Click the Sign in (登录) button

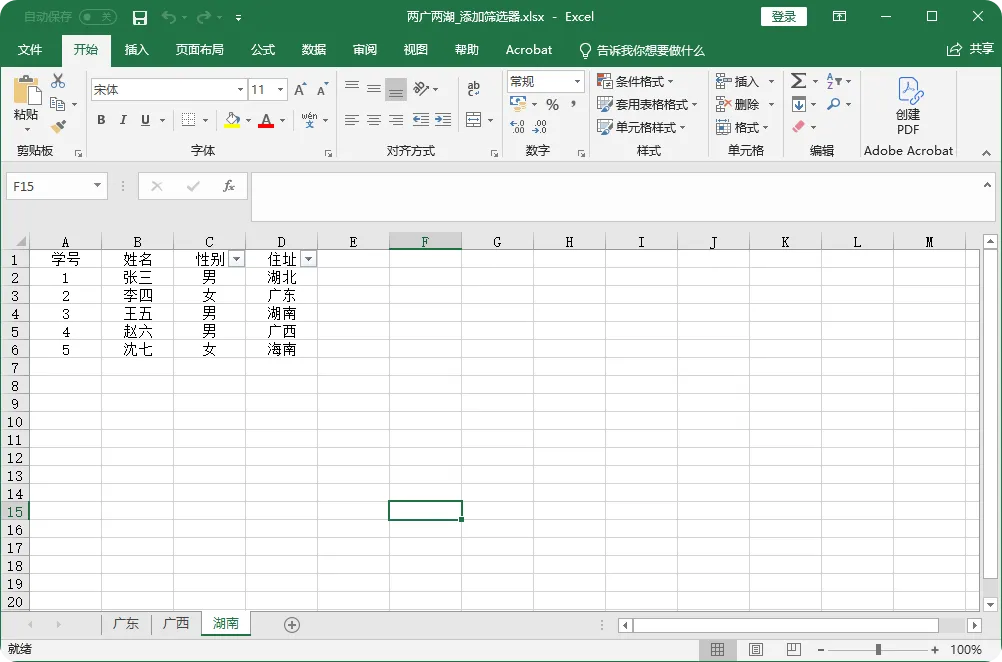tap(783, 17)
